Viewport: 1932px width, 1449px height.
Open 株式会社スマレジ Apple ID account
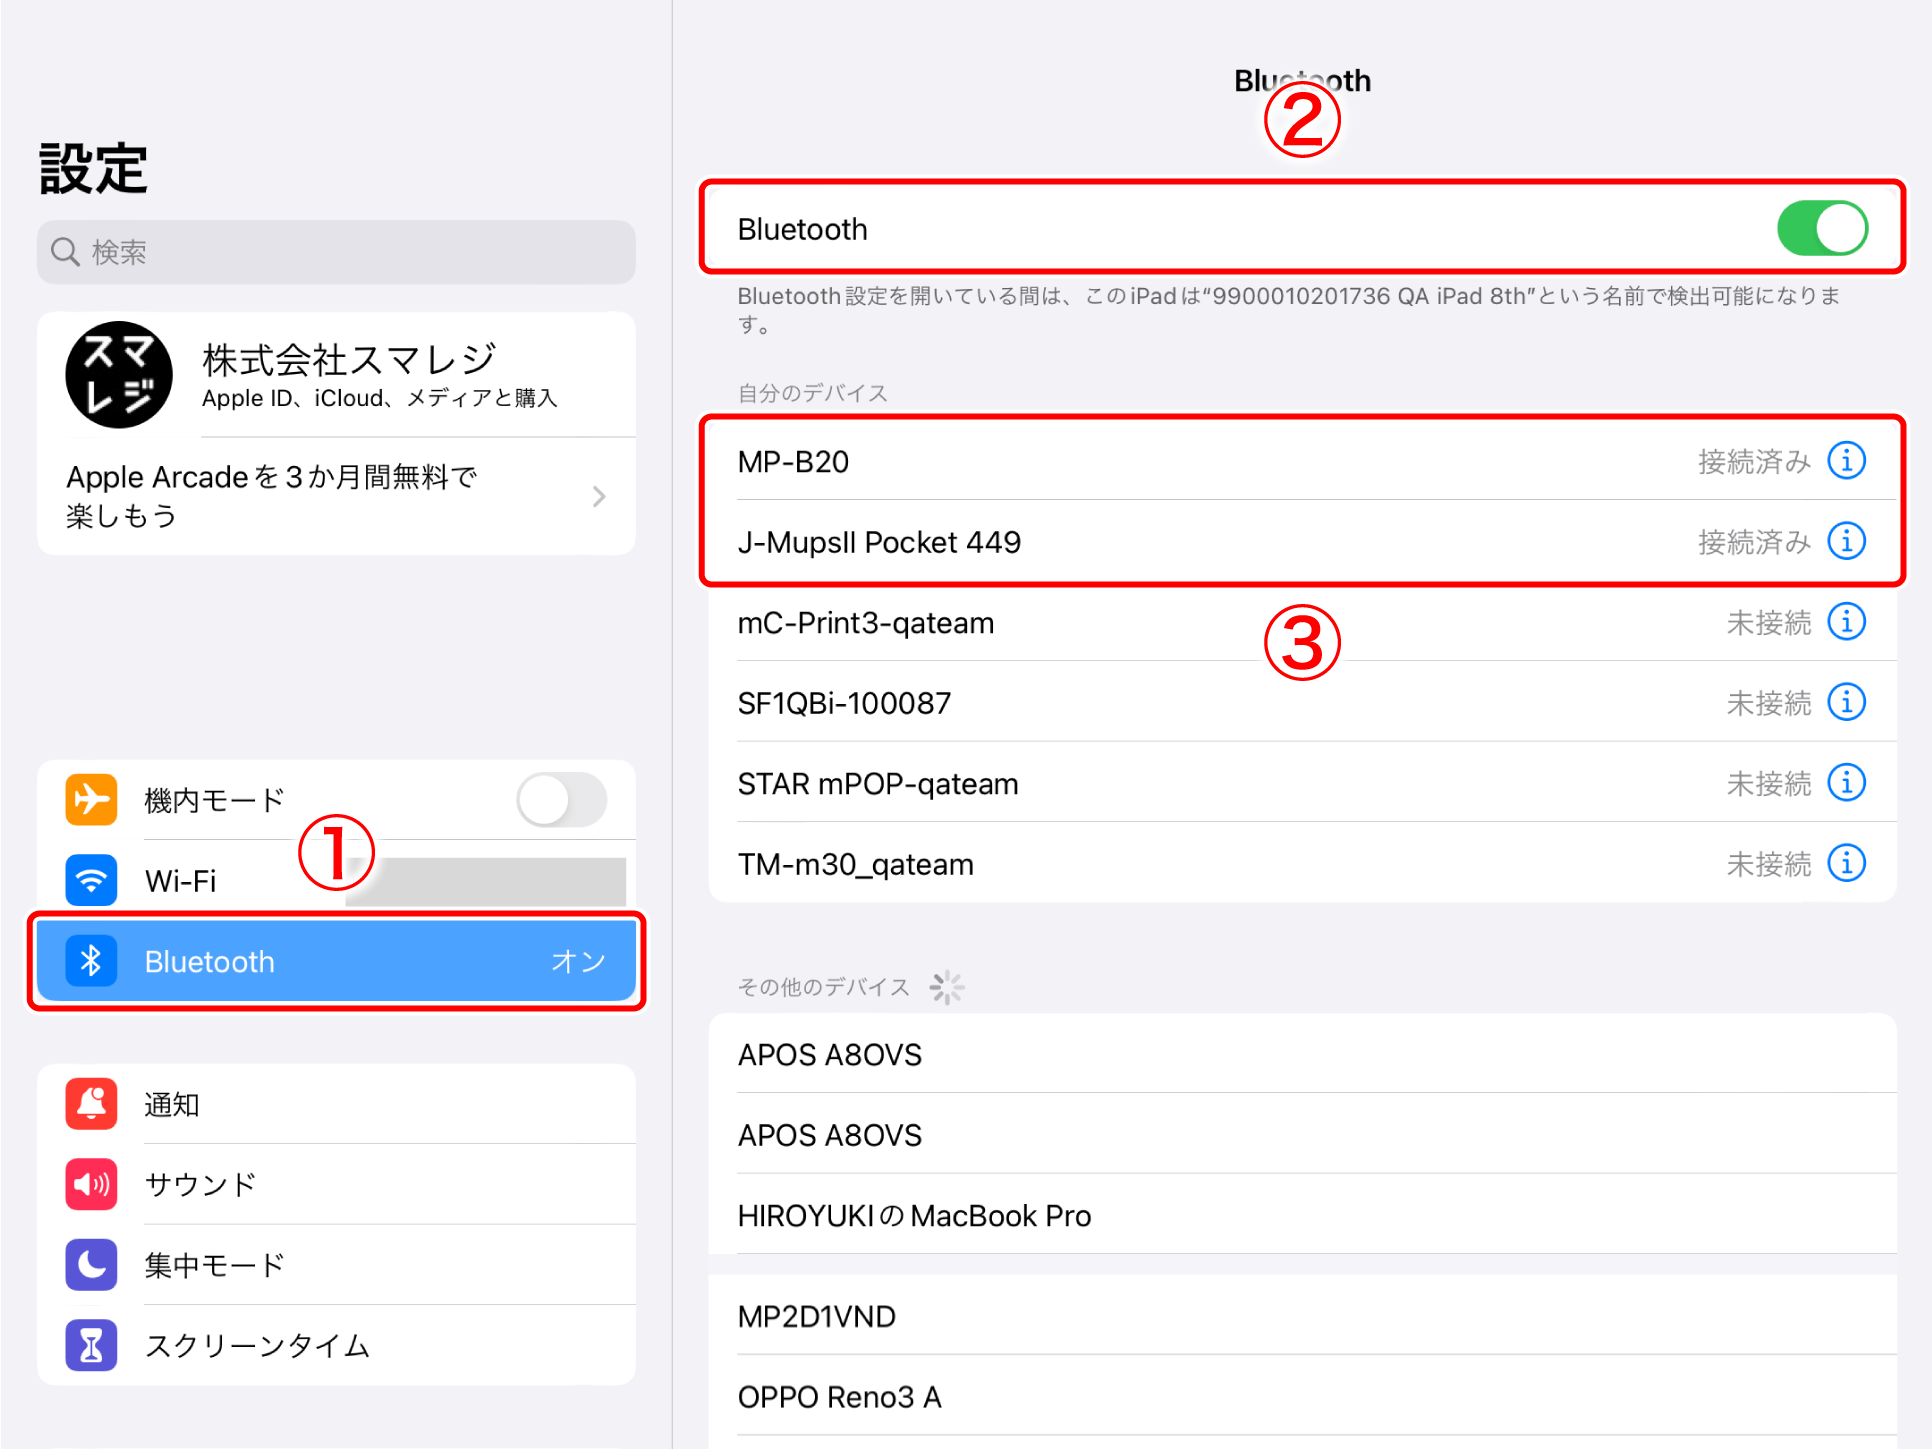tap(336, 375)
